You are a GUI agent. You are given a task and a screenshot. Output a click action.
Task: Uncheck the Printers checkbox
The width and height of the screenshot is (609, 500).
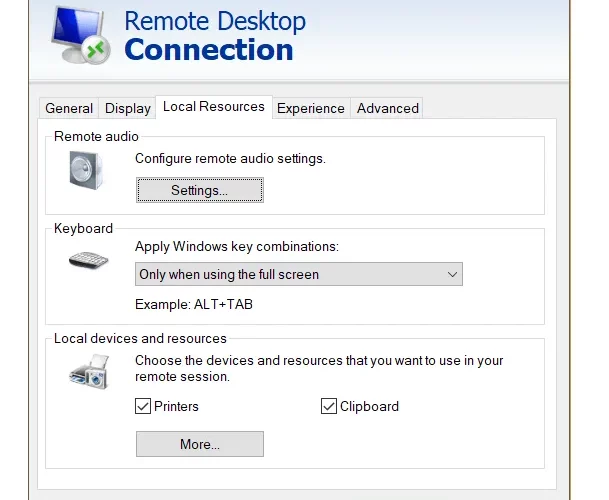[143, 406]
